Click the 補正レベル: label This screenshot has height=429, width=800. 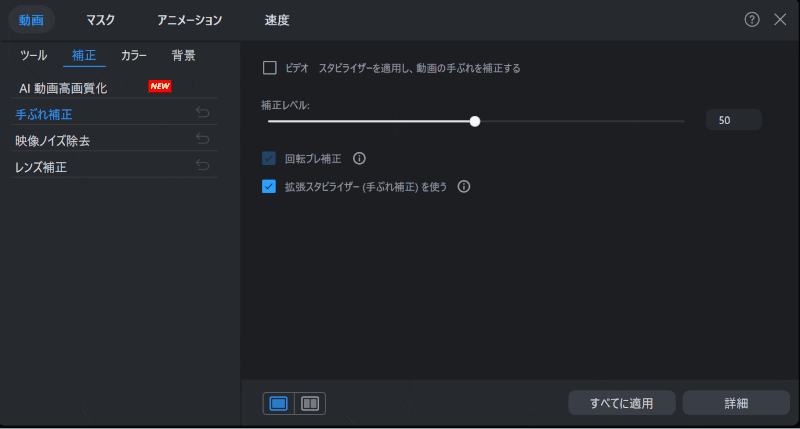coord(285,105)
